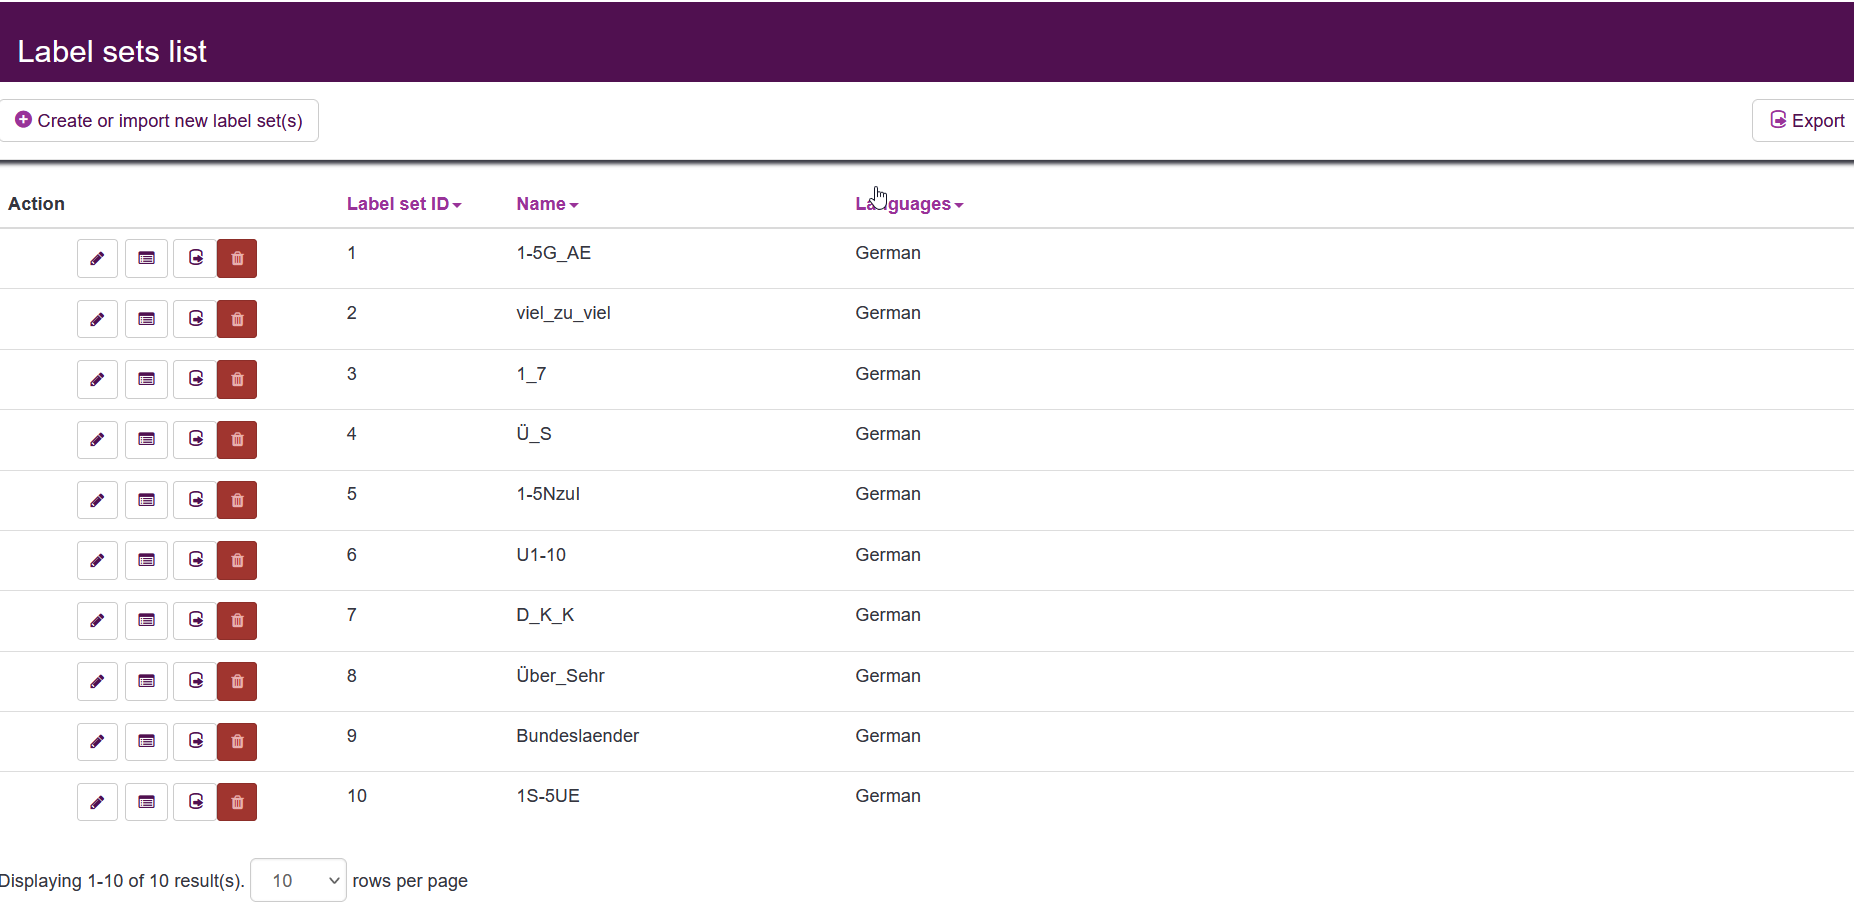Select the name D_K_K

pos(545,615)
